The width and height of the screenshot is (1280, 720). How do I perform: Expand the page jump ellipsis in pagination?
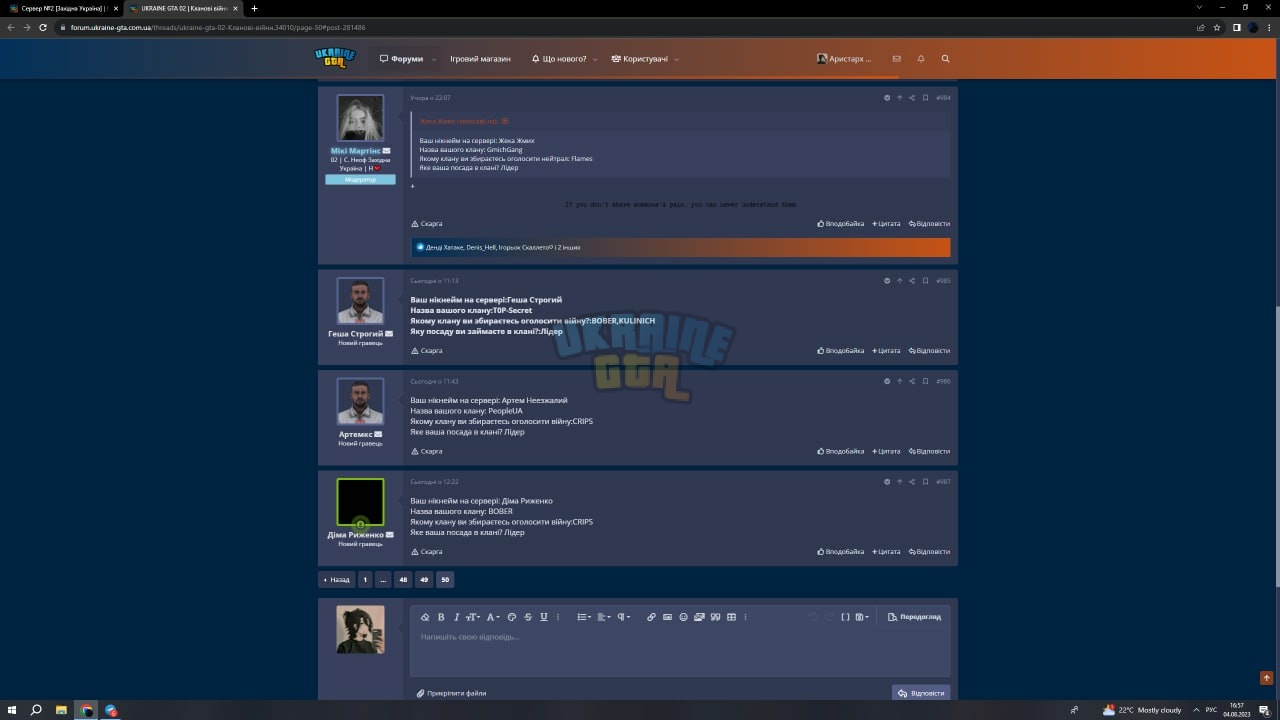384,579
